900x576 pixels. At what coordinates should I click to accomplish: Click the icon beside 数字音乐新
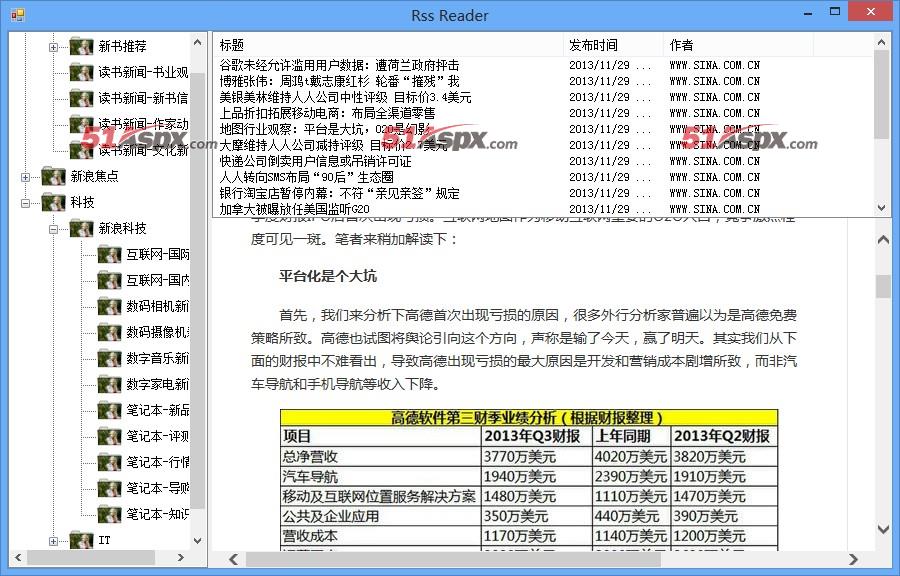[109, 358]
